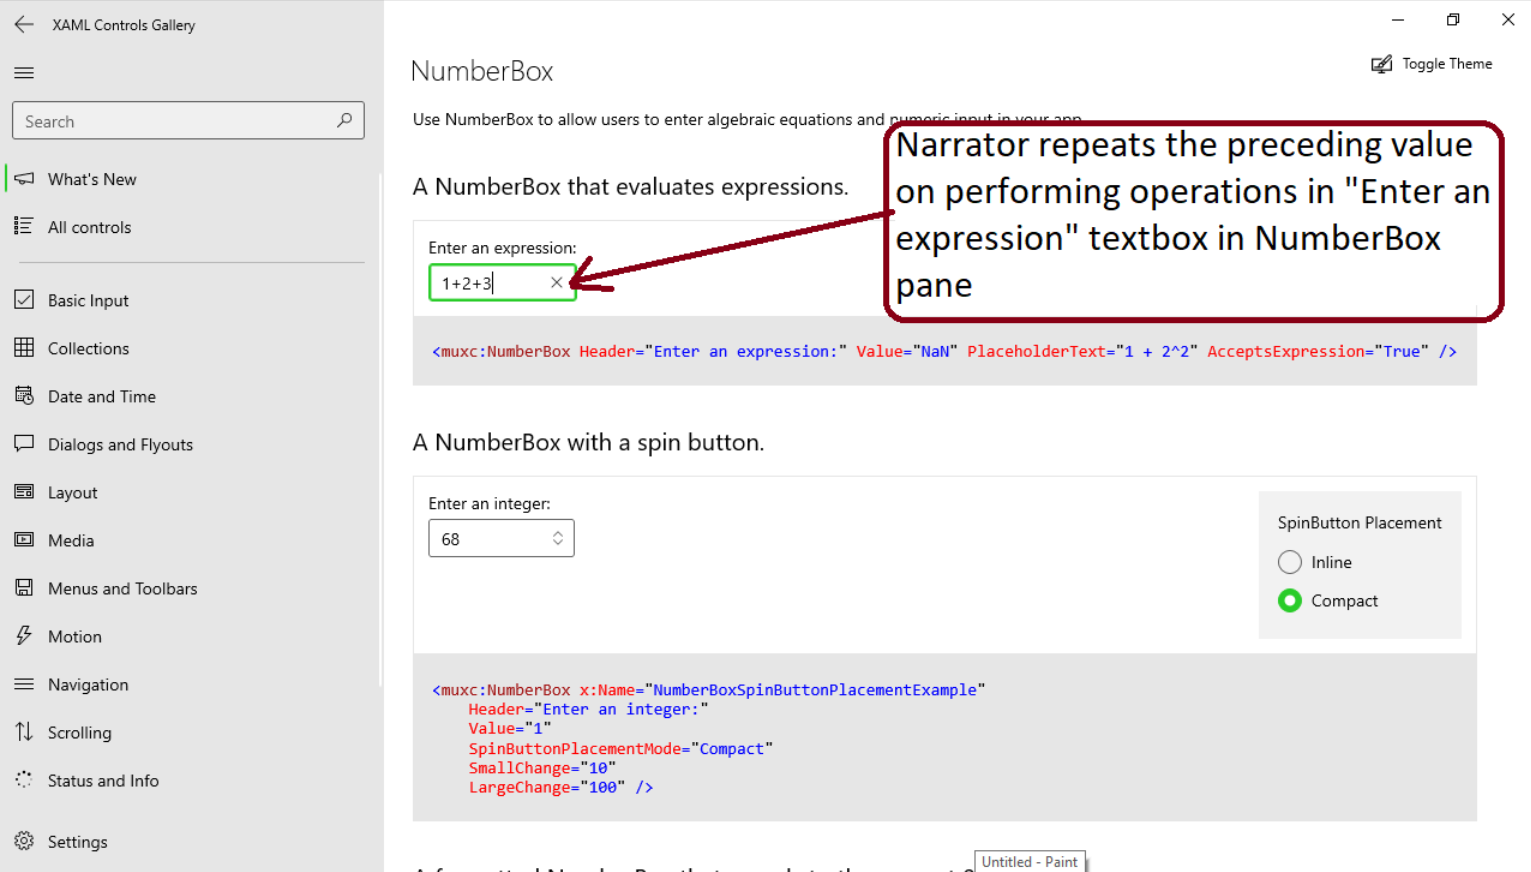
Task: Increment the integer using the spin up arrow
Action: [557, 533]
